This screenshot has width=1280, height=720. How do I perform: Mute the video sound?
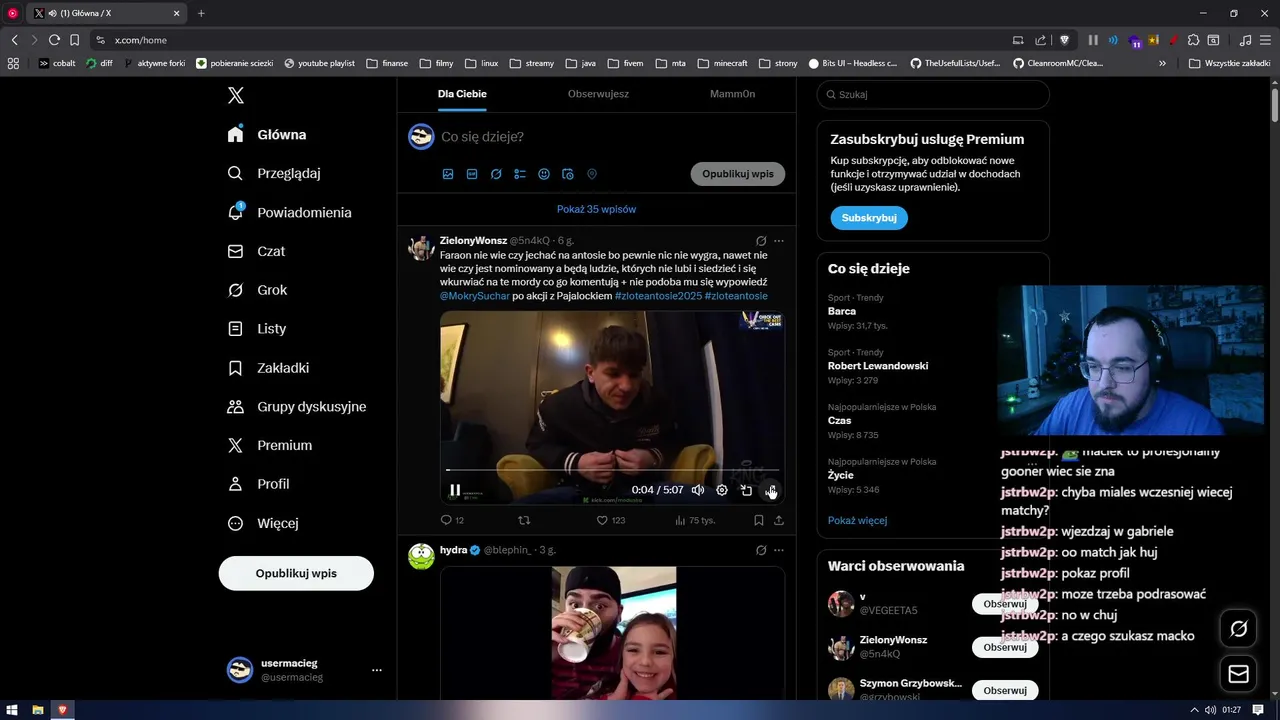click(x=698, y=490)
